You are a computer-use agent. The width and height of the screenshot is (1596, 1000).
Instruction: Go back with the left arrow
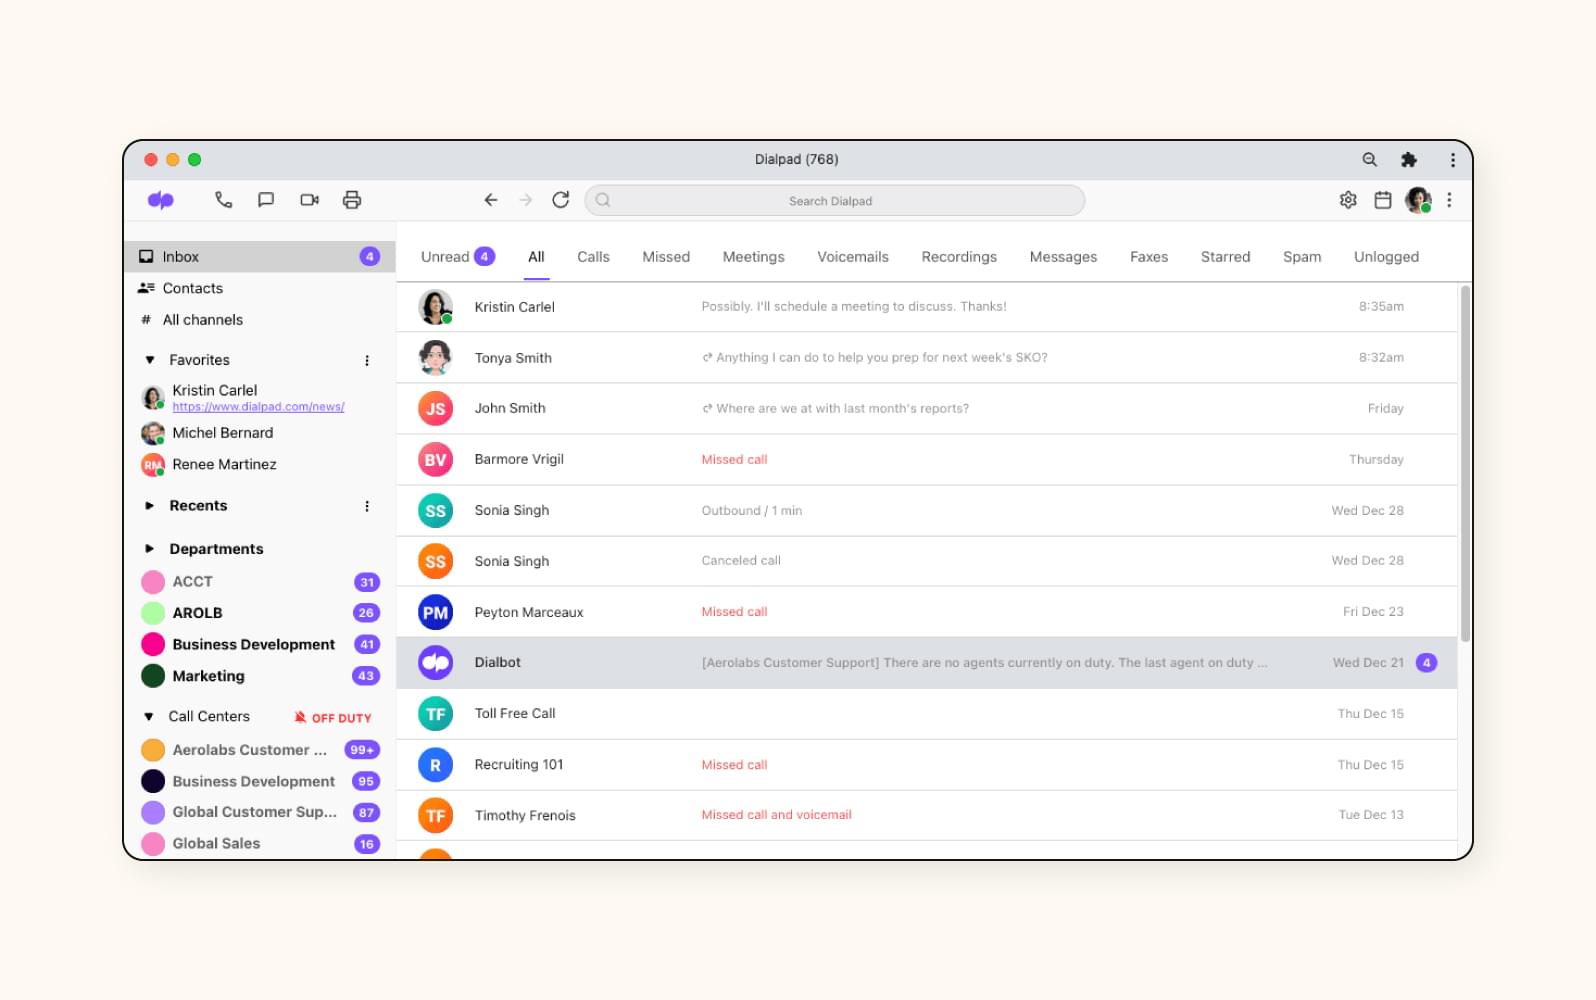point(491,200)
